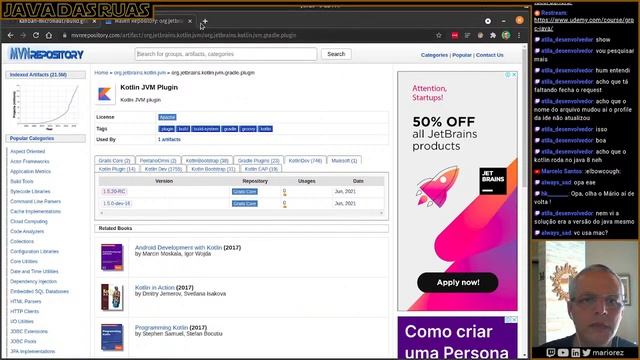This screenshot has width=640, height=360.
Task: Open org.jetbrains.kotlin.jvm breadcrumb link
Action: pyautogui.click(x=140, y=73)
